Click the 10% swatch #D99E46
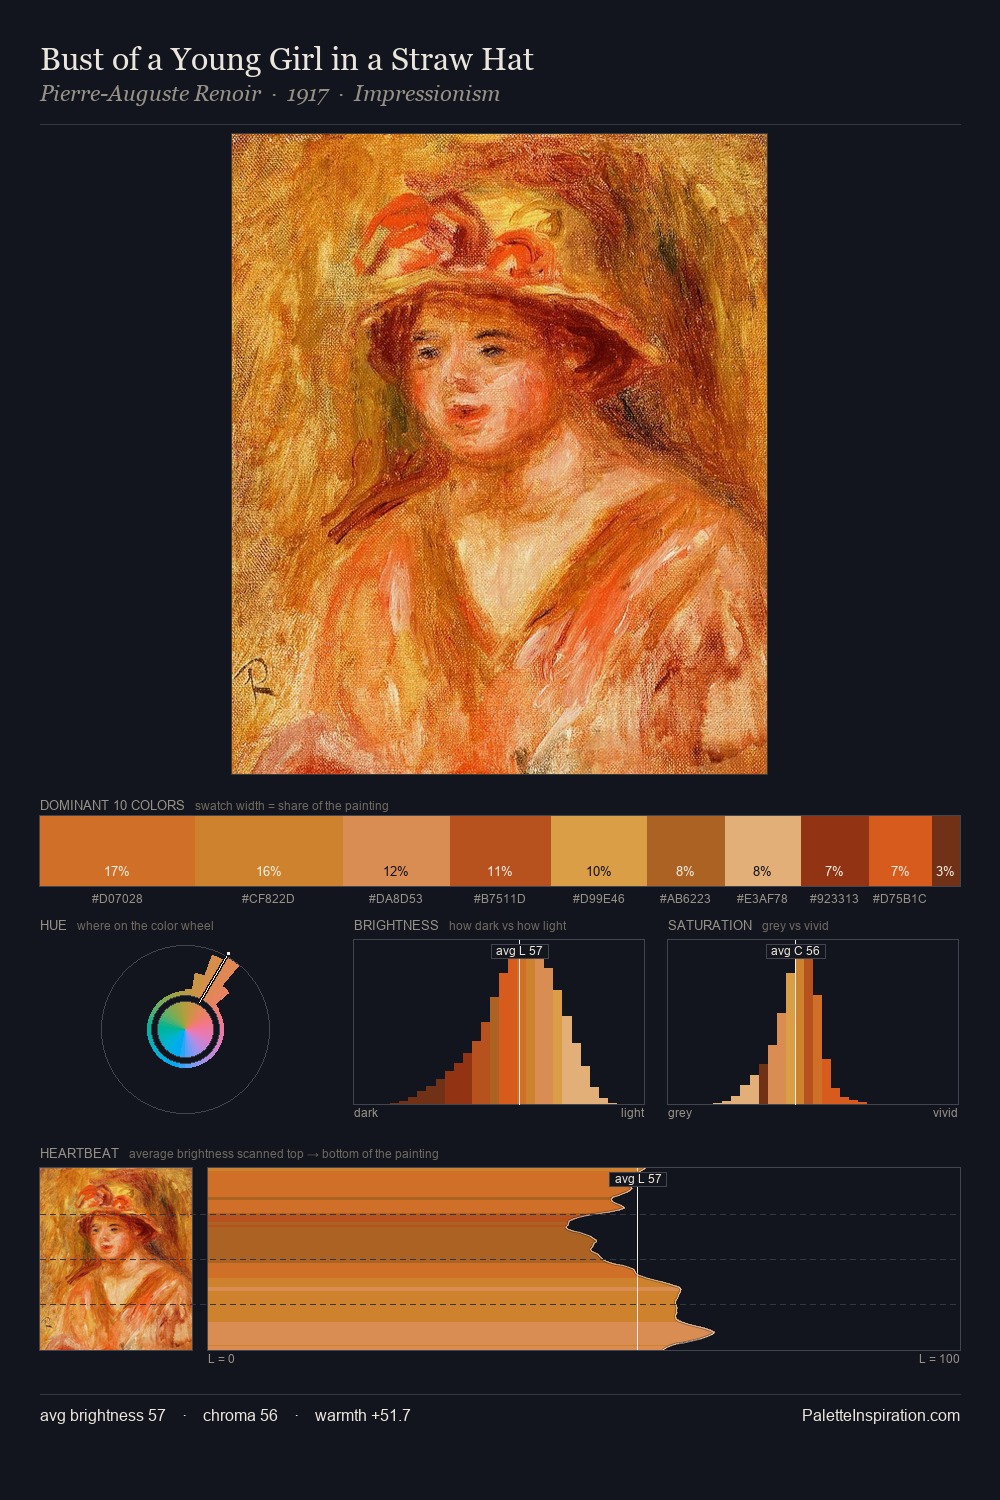1000x1500 pixels. pyautogui.click(x=599, y=851)
